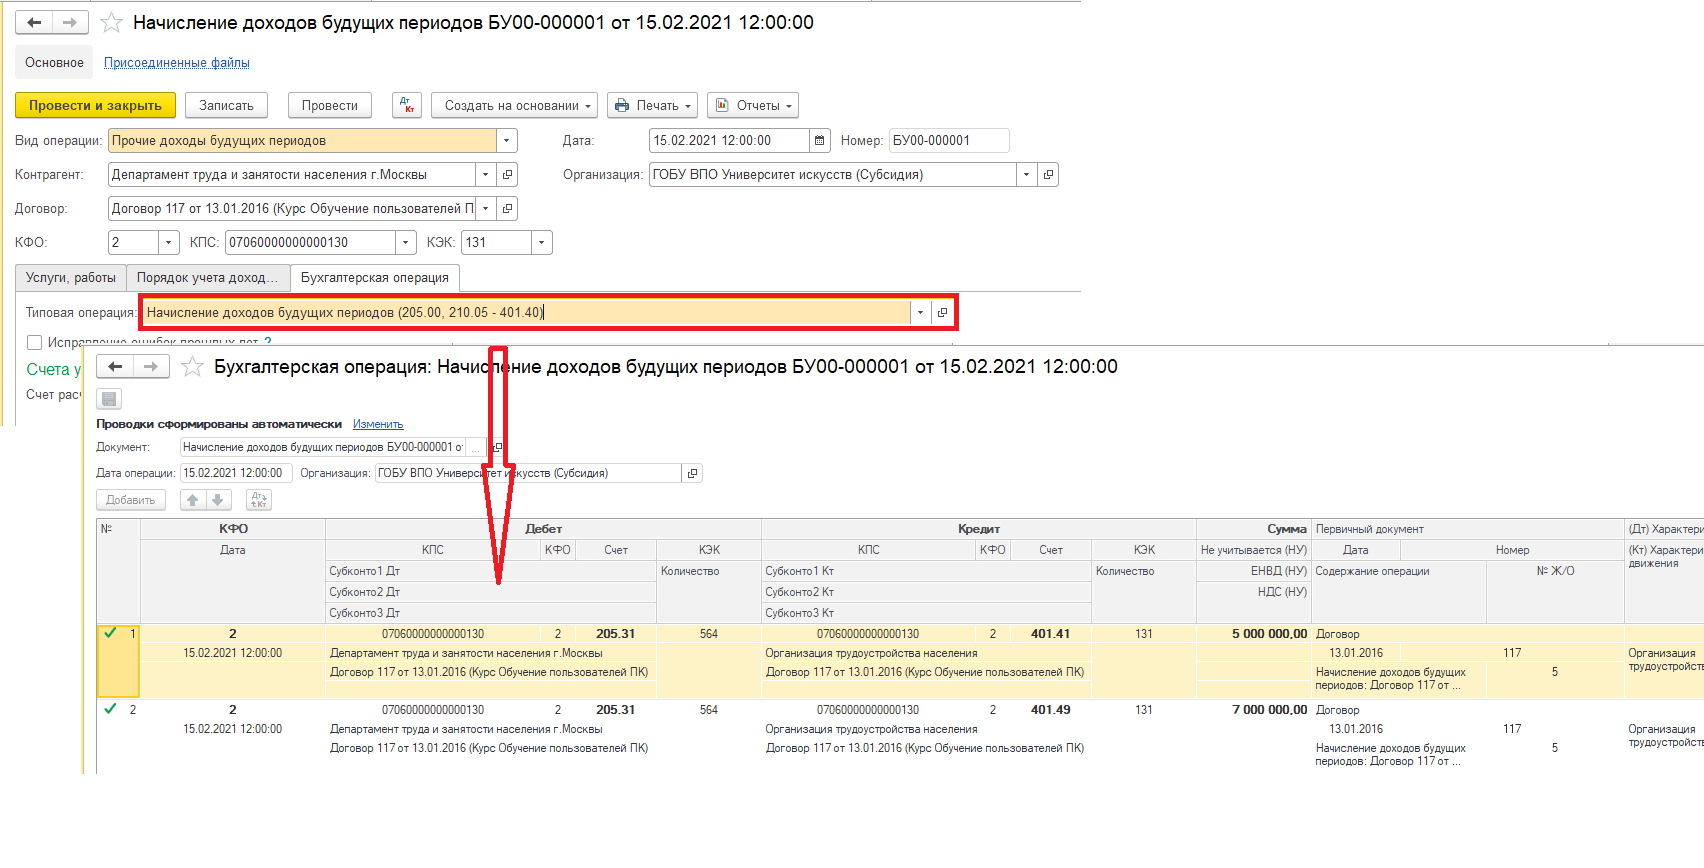
Task: Click the back arrow in the top document header
Action: [x=34, y=22]
